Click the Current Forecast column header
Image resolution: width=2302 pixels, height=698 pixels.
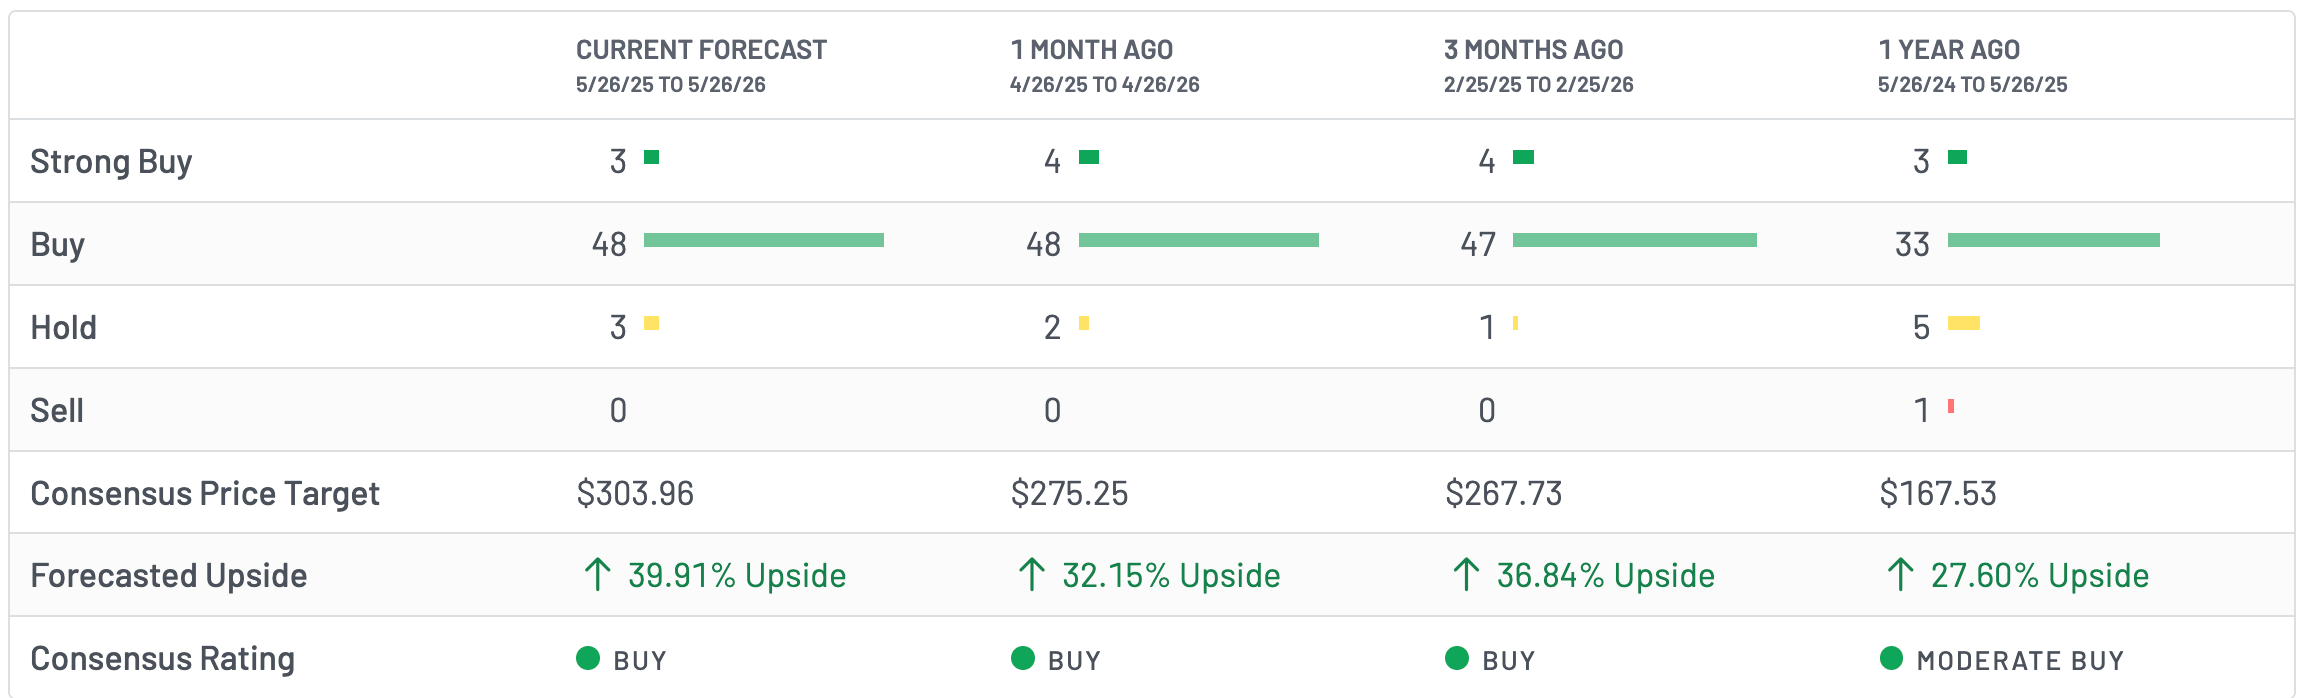point(701,49)
